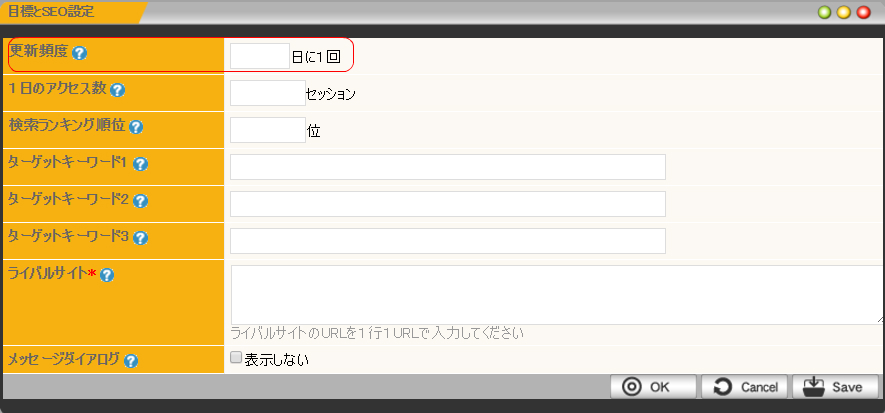Viewport: 885px width, 413px height.
Task: Click the yellow window control button
Action: [x=844, y=12]
